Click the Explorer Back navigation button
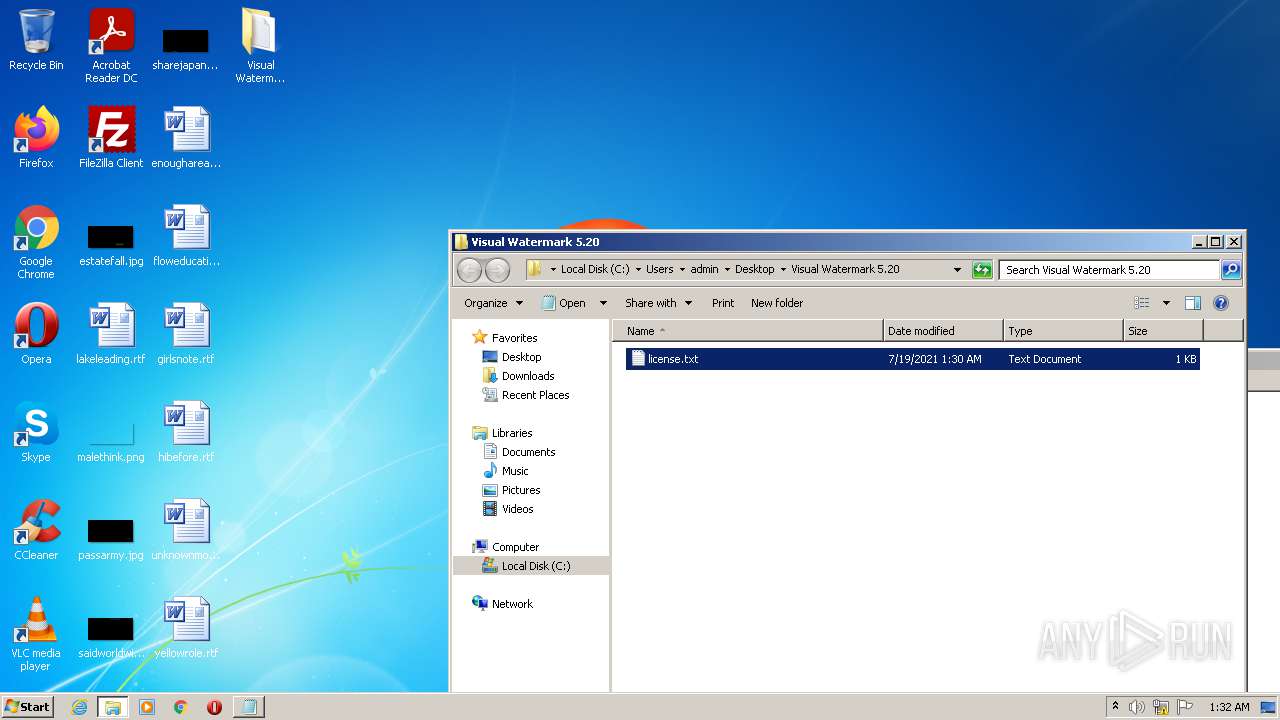Viewport: 1280px width, 720px height. 469,270
